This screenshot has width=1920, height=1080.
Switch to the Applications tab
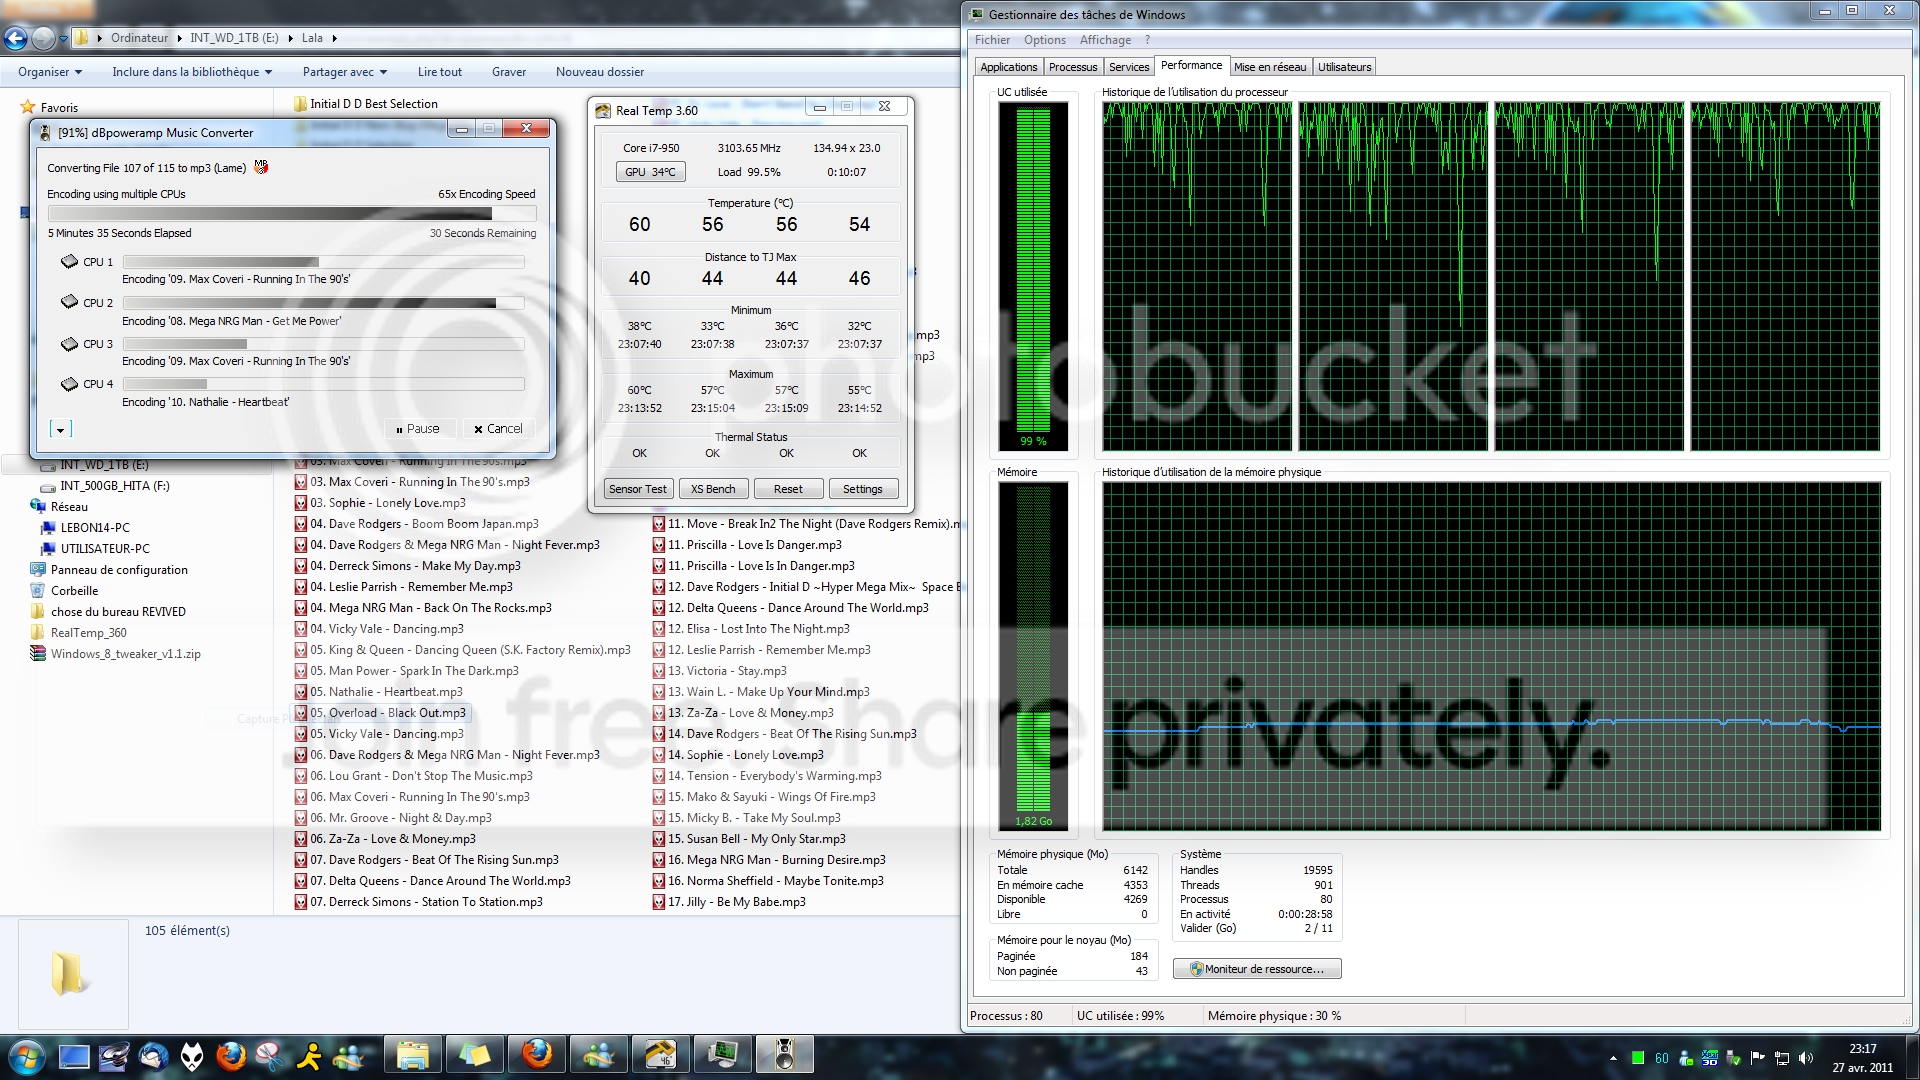tap(1009, 67)
